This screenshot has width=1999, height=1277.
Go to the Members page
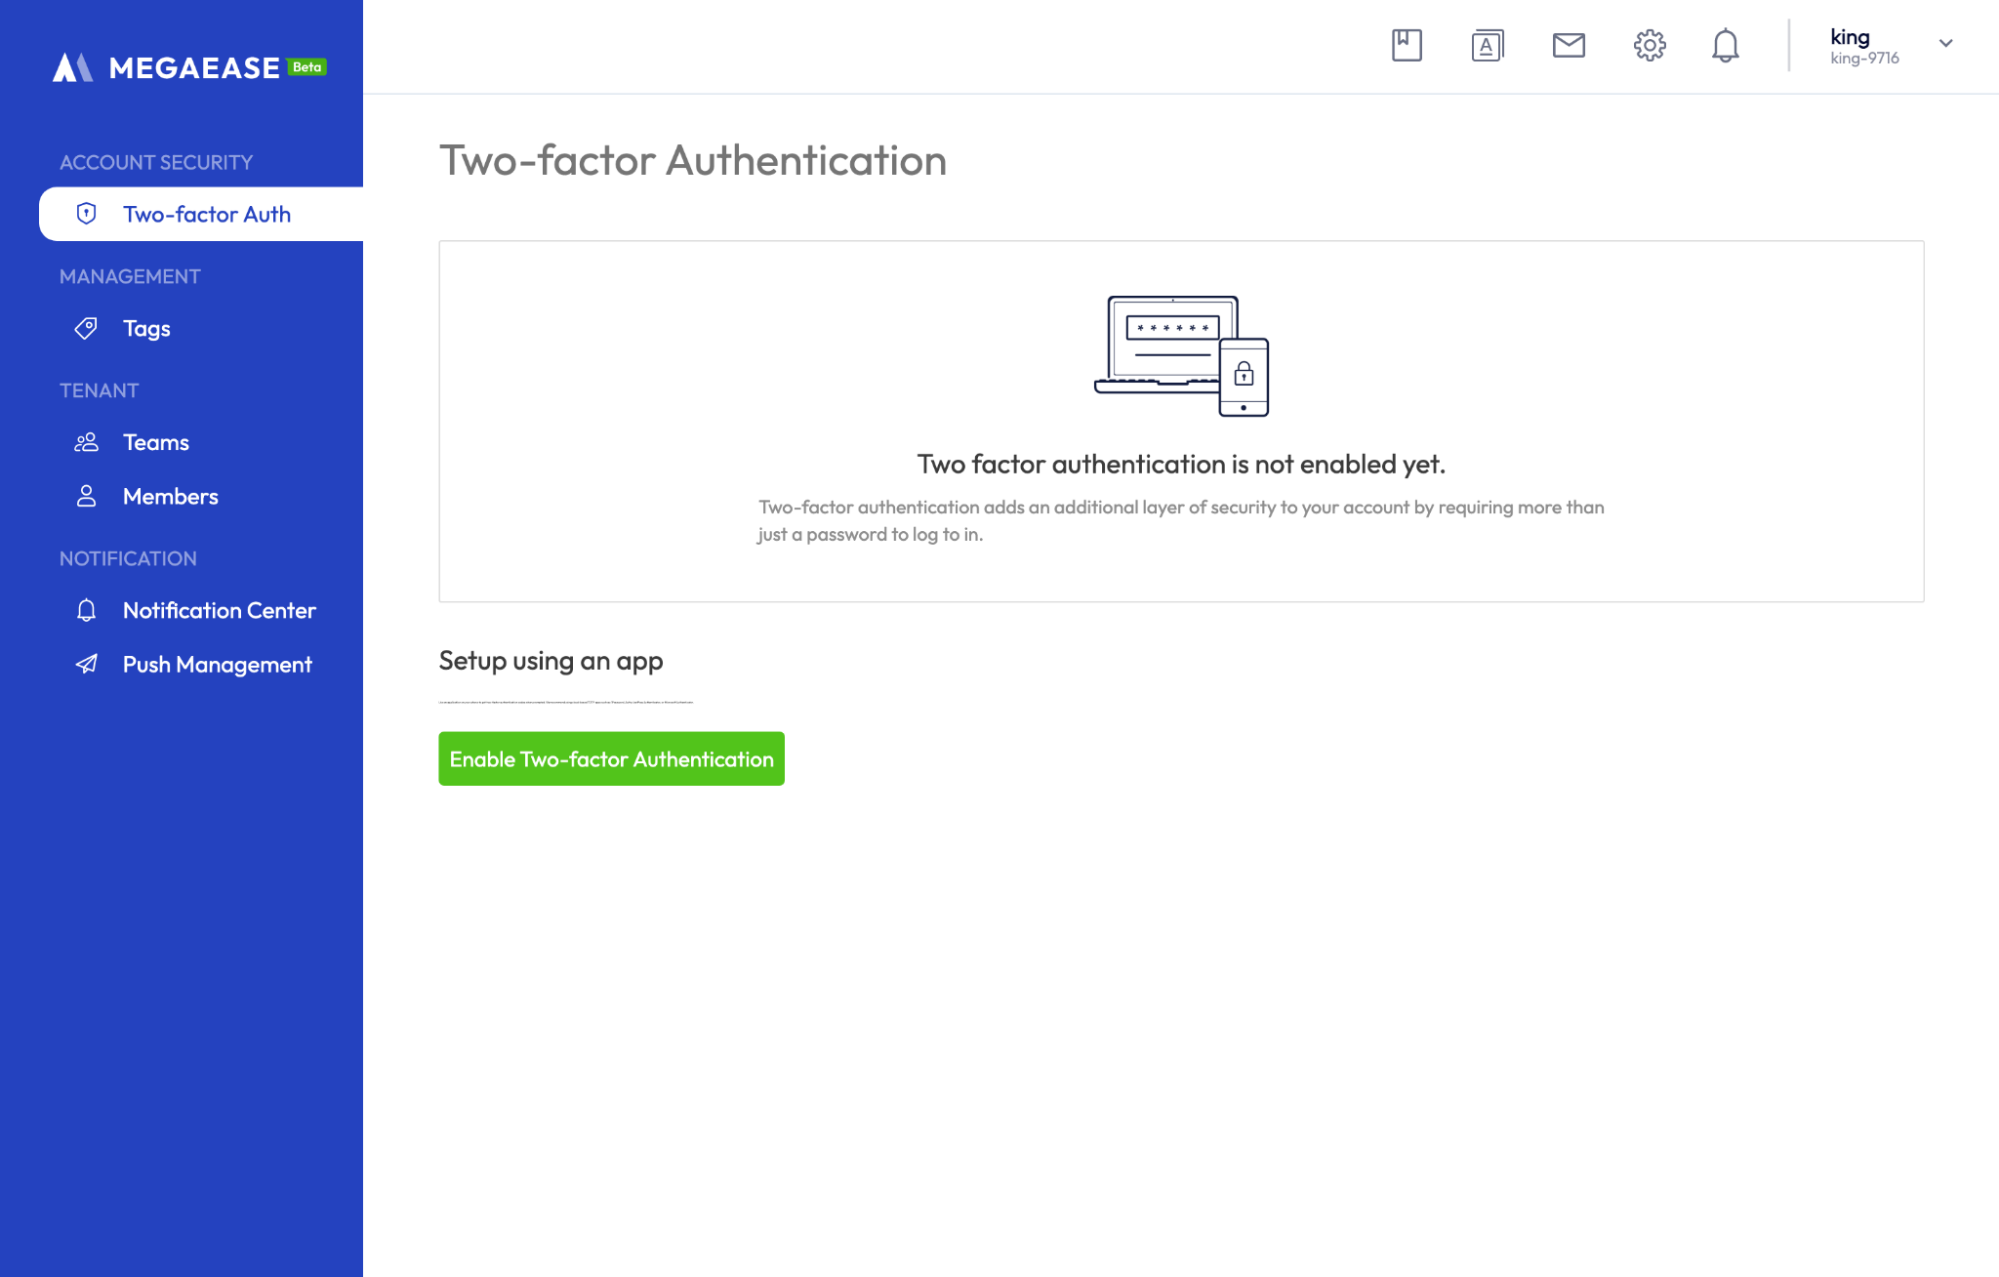(170, 496)
